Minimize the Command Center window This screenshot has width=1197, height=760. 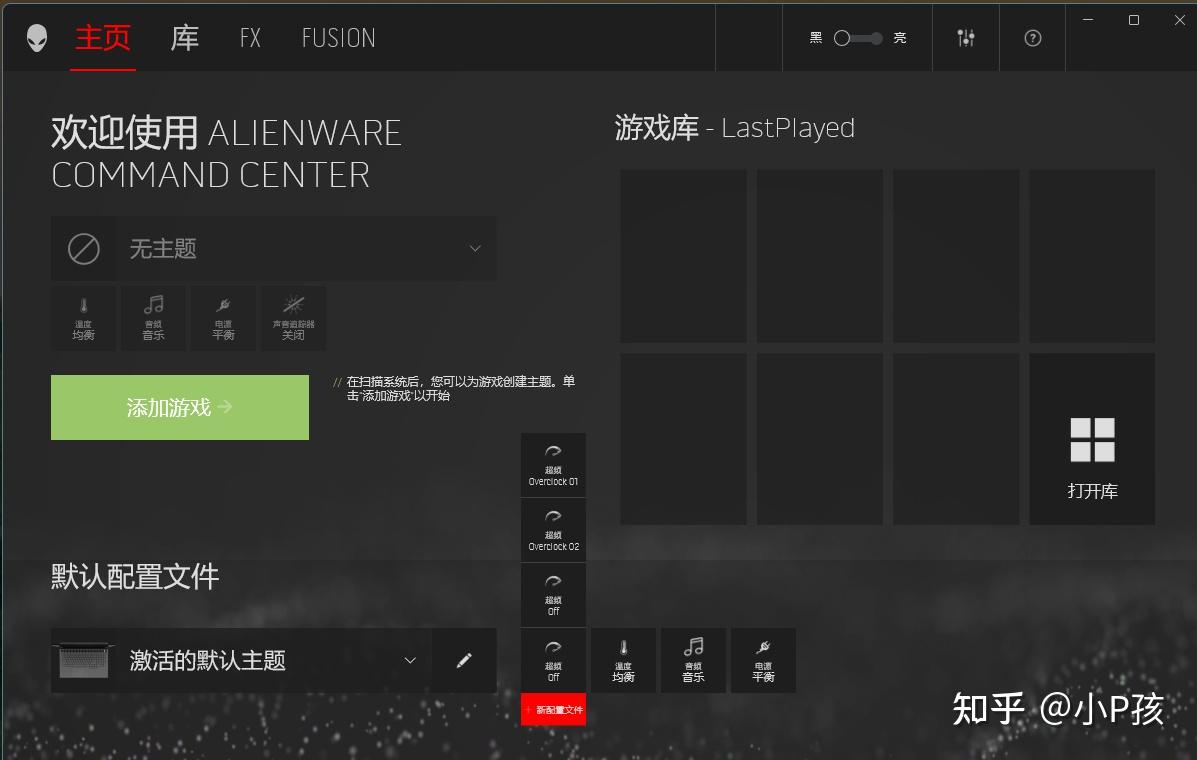pos(1088,20)
